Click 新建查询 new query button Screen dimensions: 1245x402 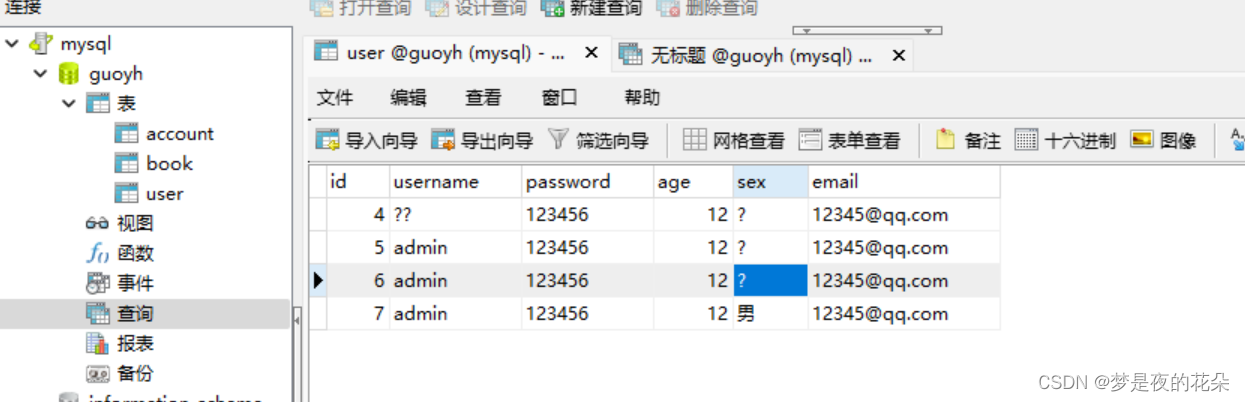[x=591, y=8]
